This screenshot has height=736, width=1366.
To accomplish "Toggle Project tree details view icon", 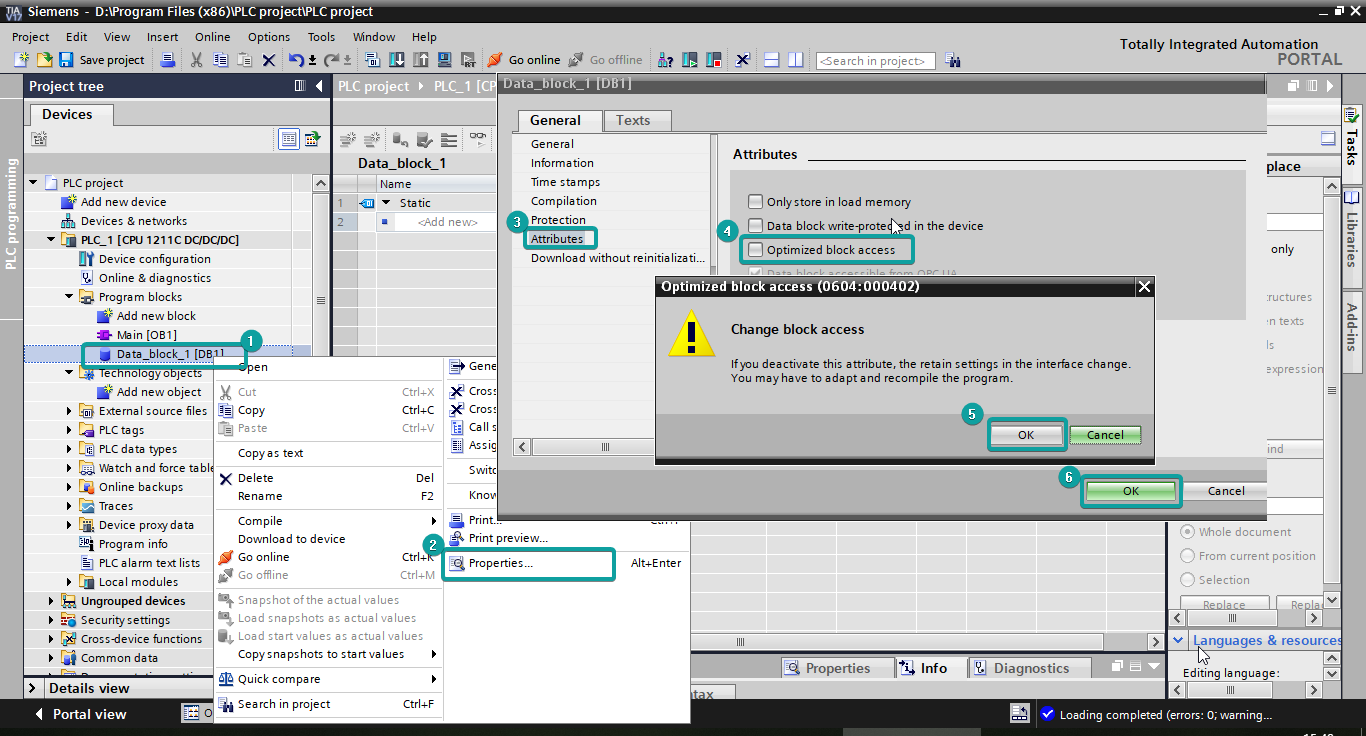I will click(289, 139).
